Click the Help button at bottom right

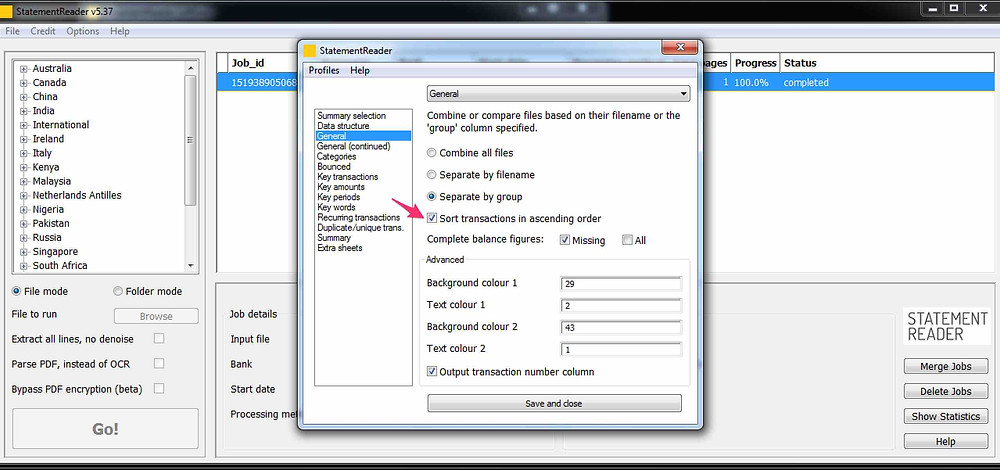pyautogui.click(x=946, y=441)
